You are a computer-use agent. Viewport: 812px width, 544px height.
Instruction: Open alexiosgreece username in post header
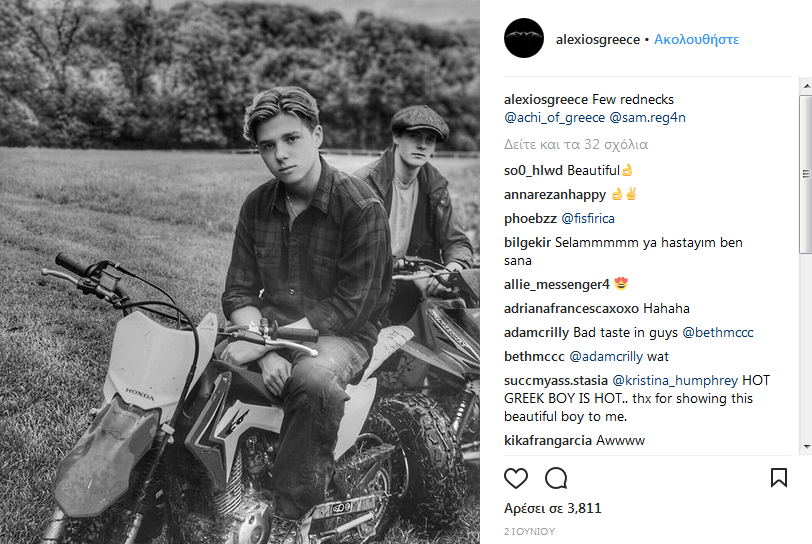[598, 40]
